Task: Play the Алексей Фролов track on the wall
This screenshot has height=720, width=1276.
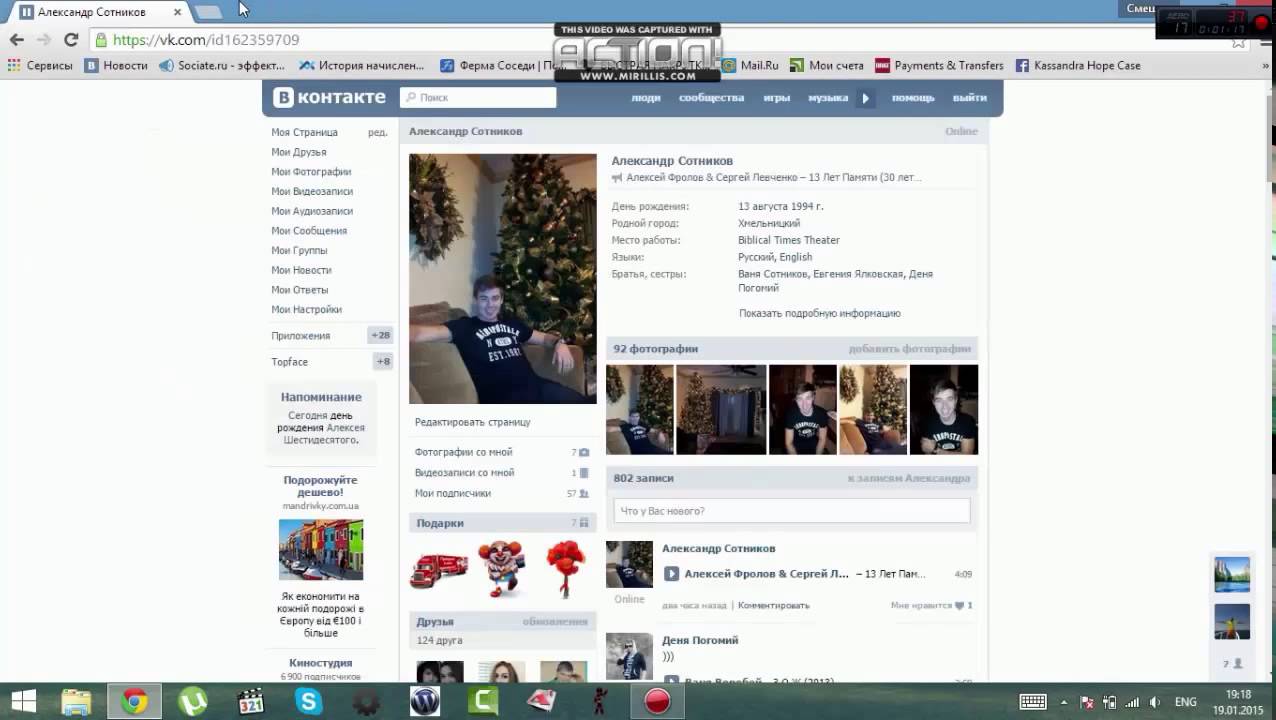Action: click(671, 574)
